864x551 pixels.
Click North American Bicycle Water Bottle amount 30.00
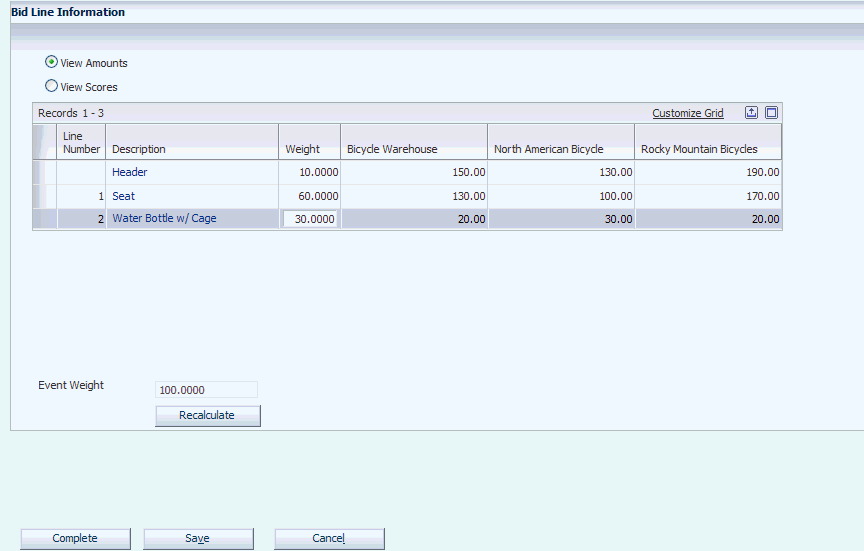pyautogui.click(x=619, y=219)
